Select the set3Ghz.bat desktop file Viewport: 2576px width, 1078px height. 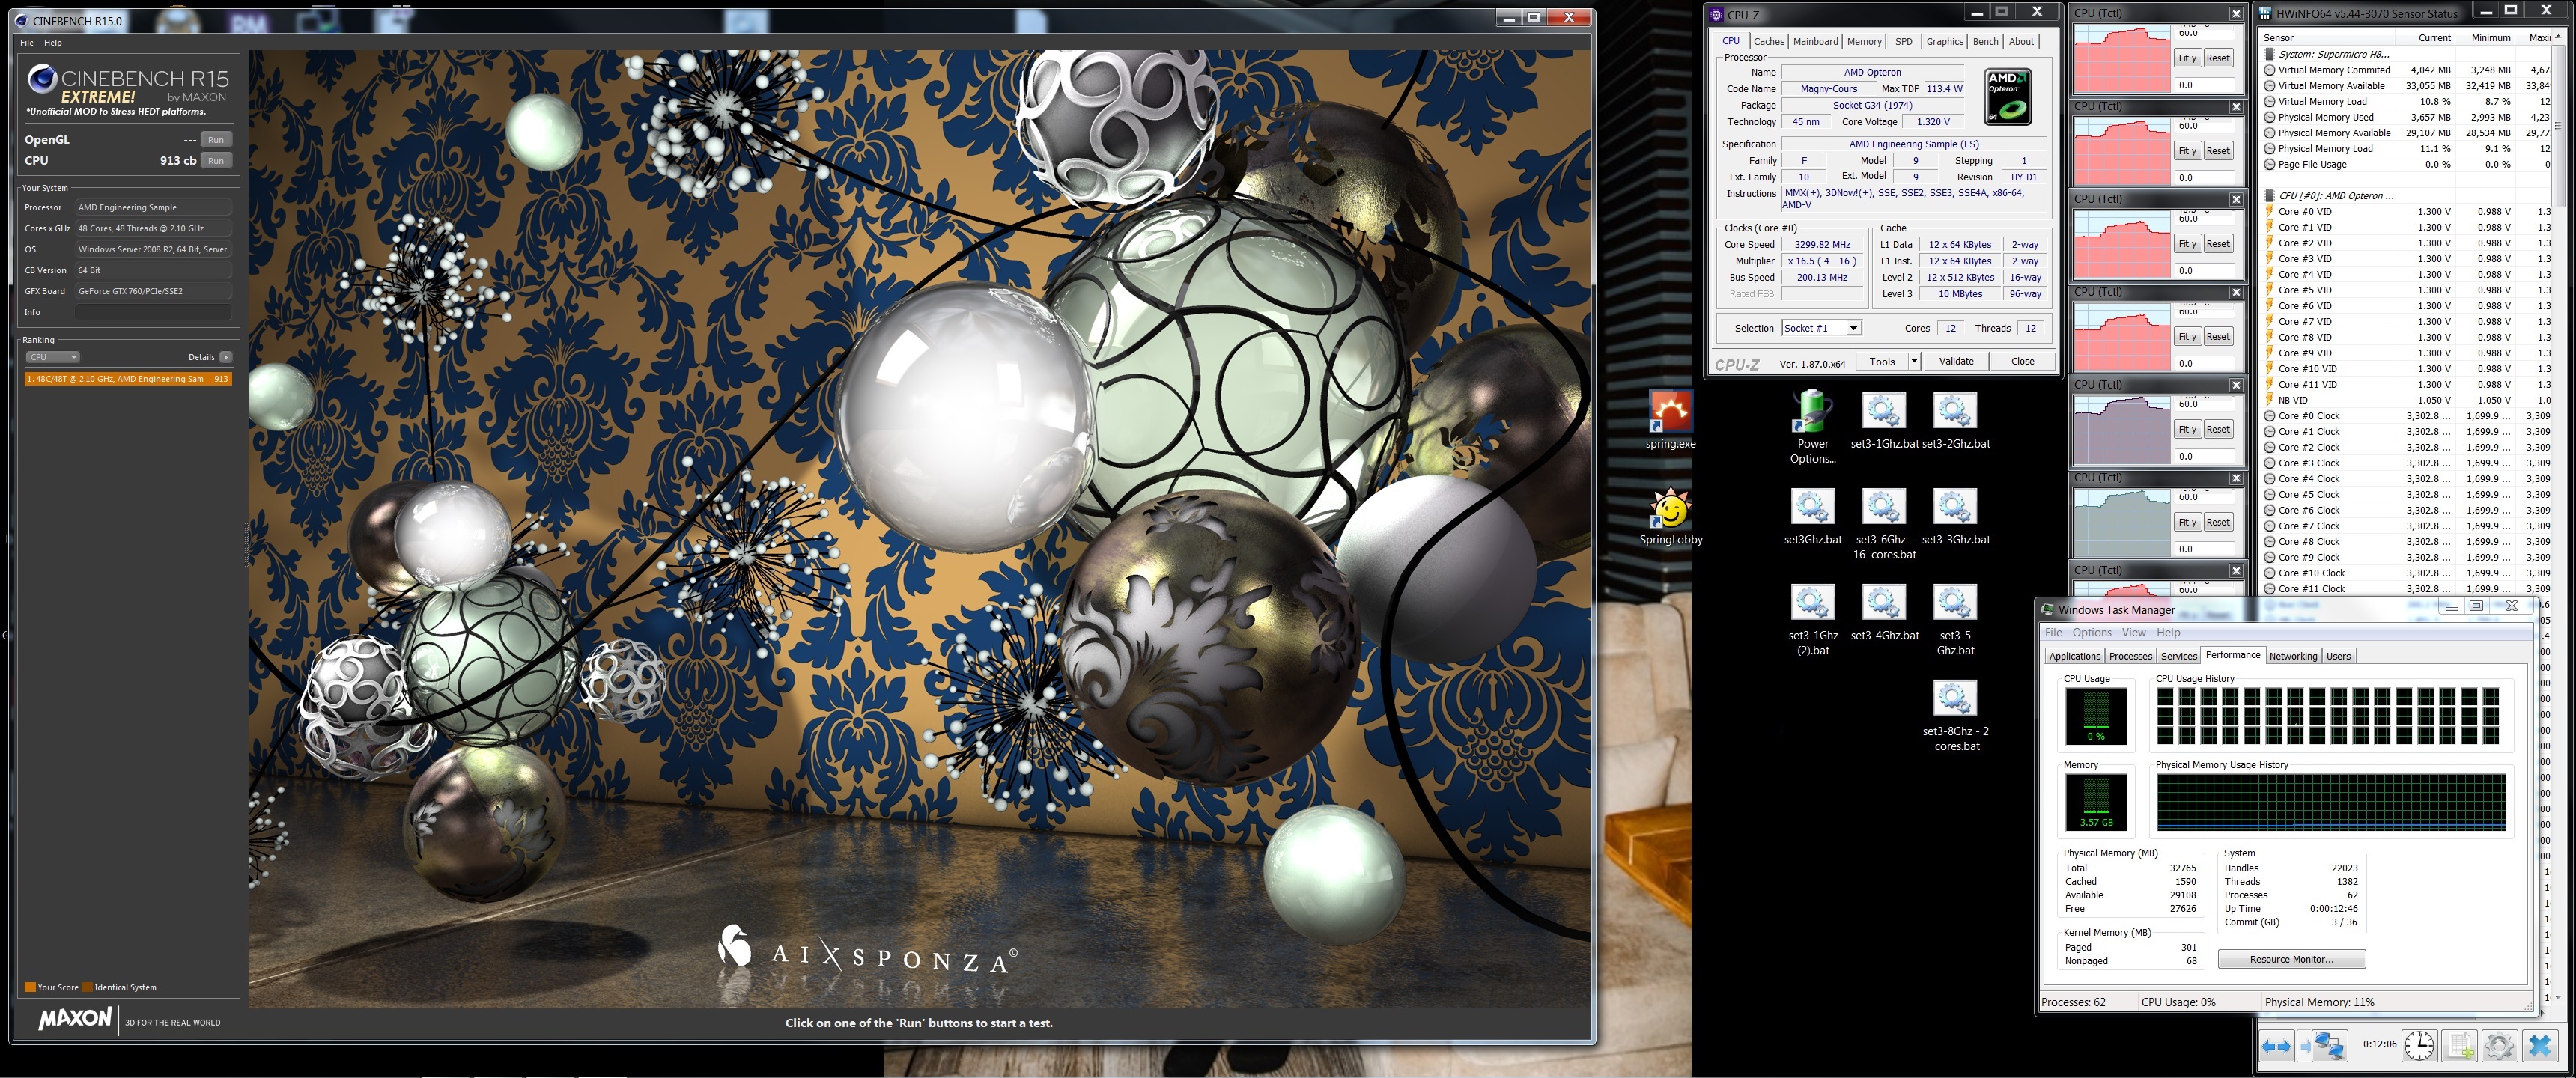click(1813, 516)
